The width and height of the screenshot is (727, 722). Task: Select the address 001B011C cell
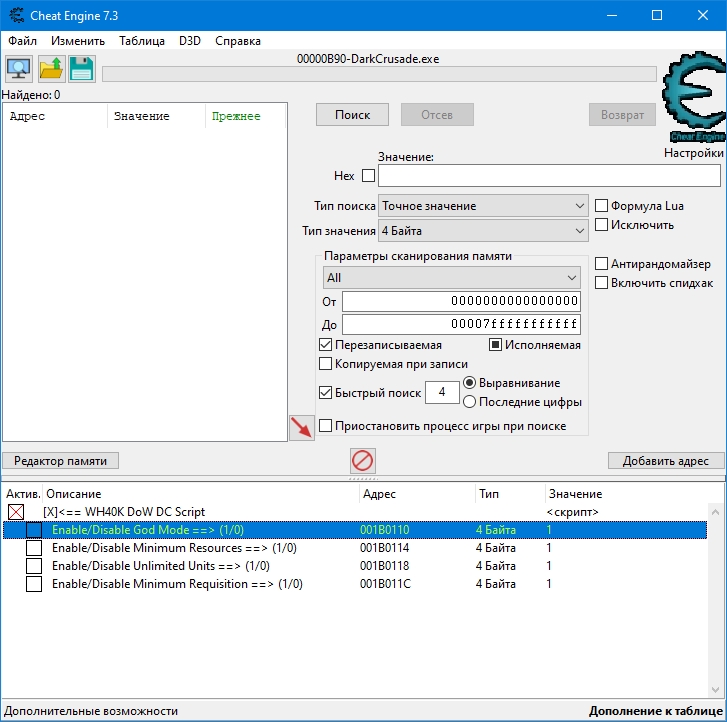[385, 584]
